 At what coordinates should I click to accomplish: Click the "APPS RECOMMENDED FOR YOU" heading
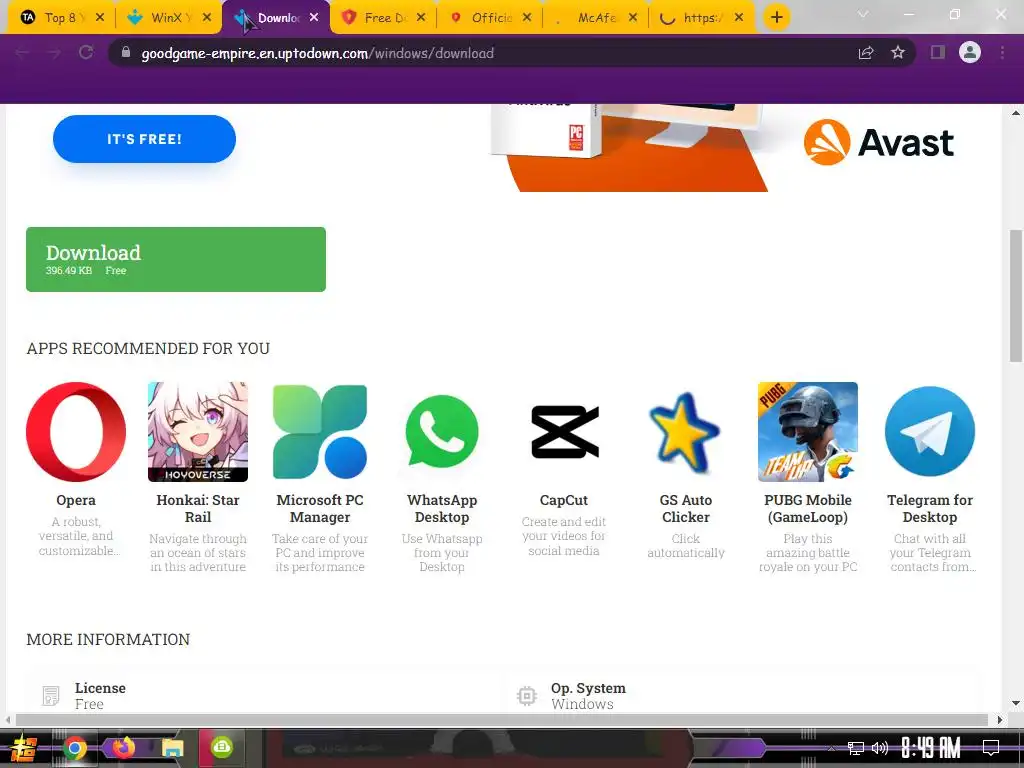click(x=148, y=349)
